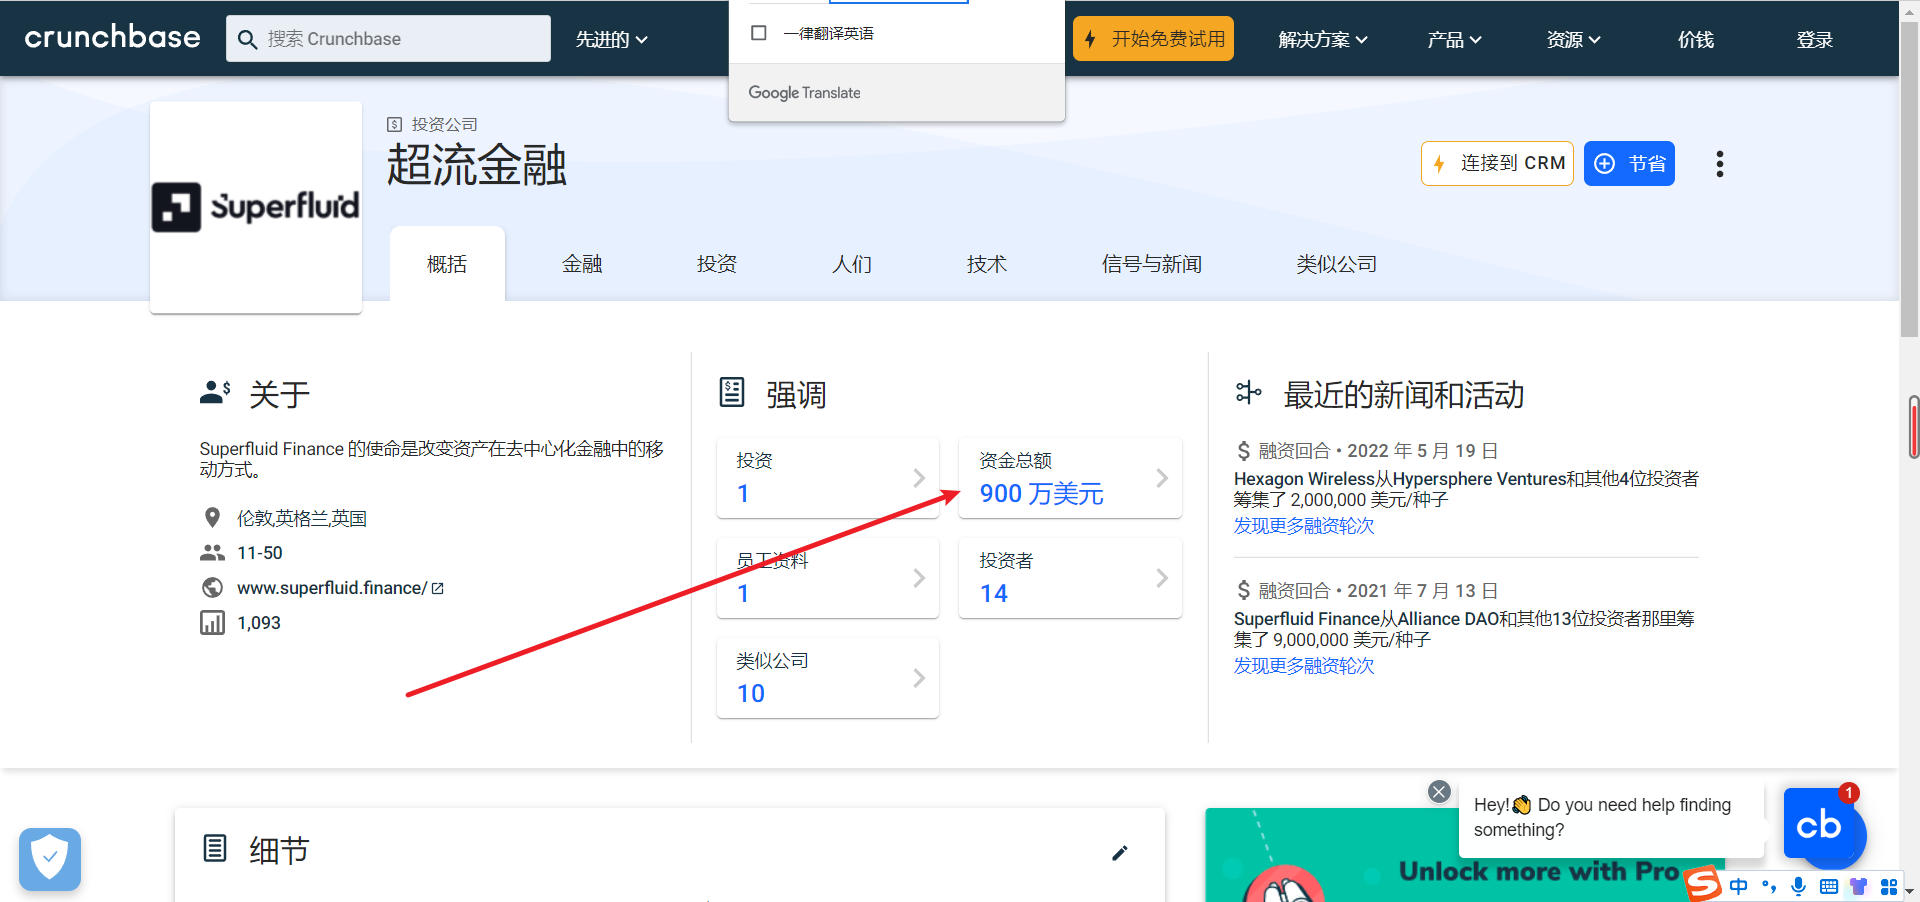Image resolution: width=1920 pixels, height=902 pixels.
Task: Open the 投资者 (Investors) 14 highlight card
Action: pos(1070,578)
